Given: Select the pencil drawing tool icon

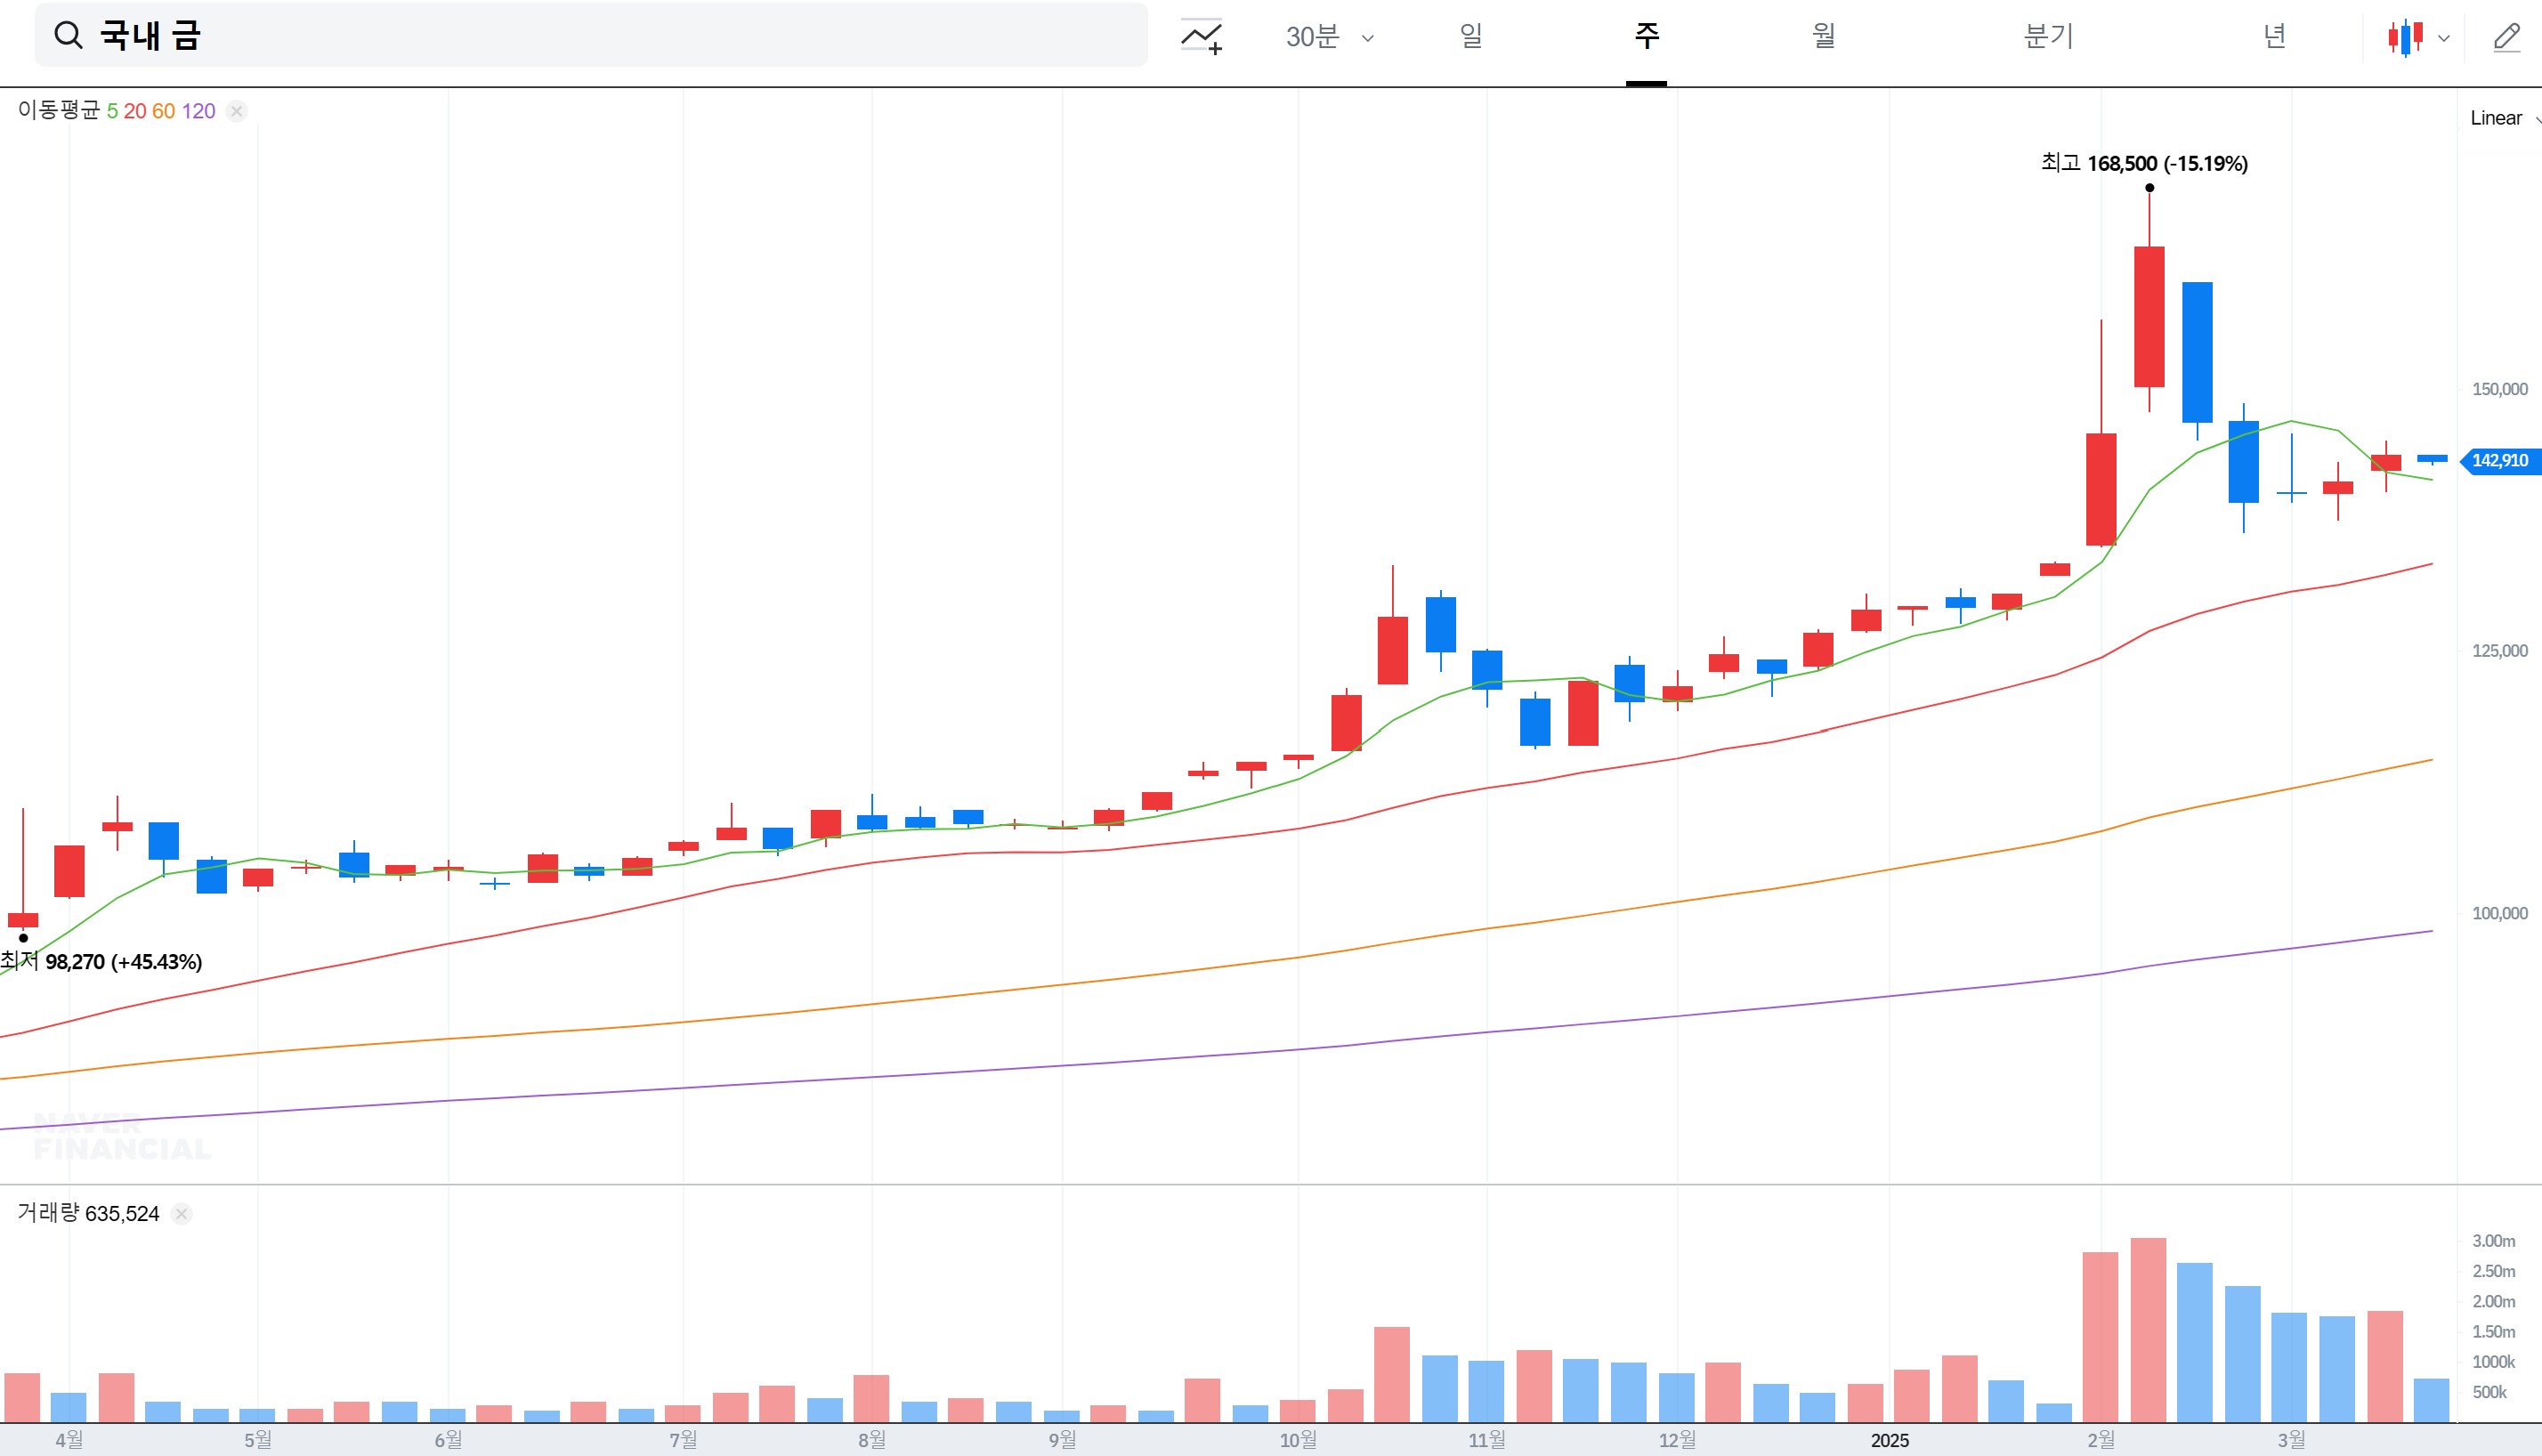Looking at the screenshot, I should click(x=2507, y=38).
